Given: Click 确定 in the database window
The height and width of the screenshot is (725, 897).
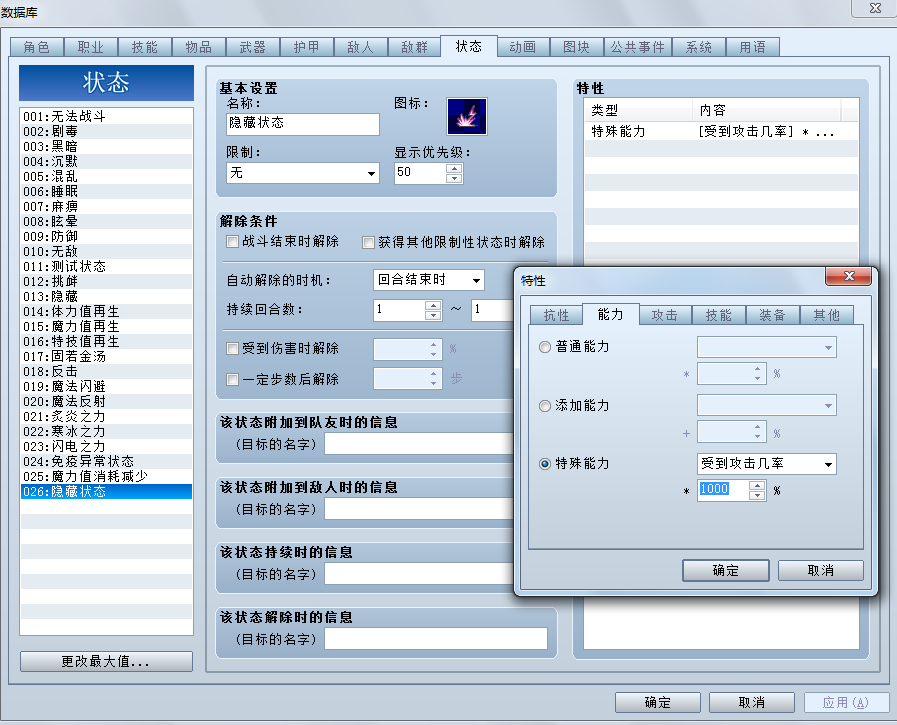Looking at the screenshot, I should (658, 702).
